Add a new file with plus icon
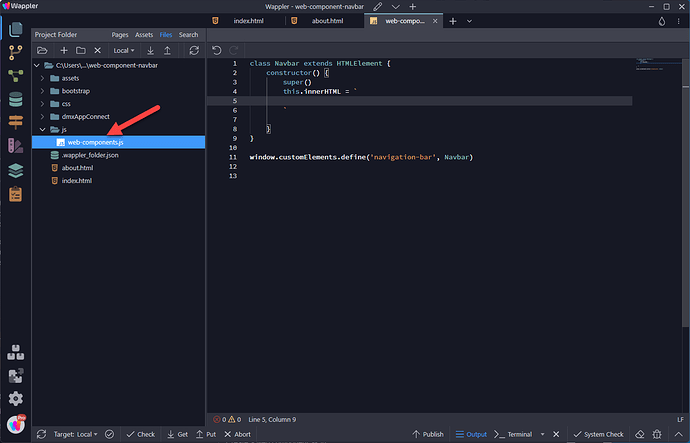The height and width of the screenshot is (443, 690). (64, 51)
